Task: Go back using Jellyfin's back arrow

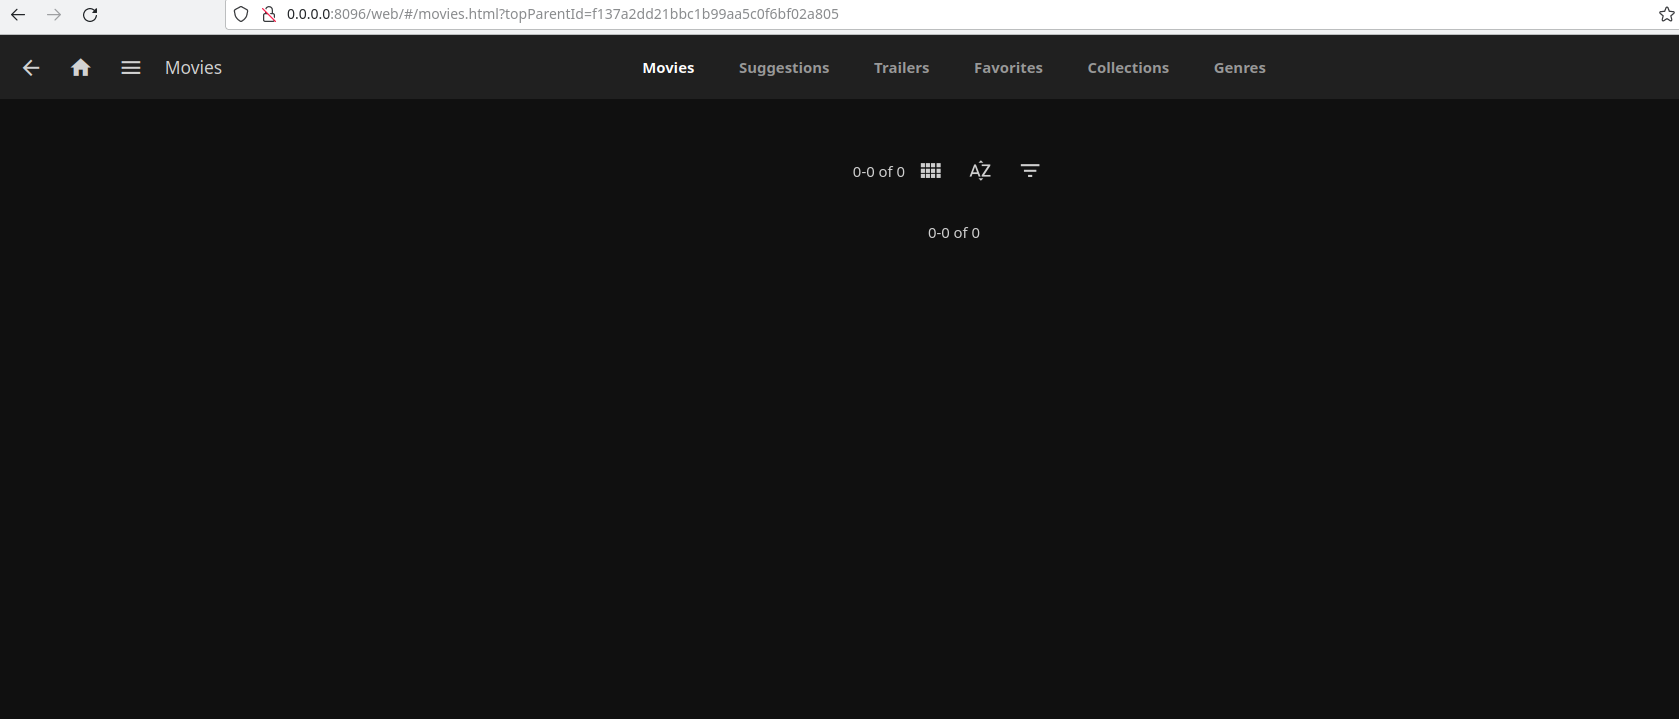Action: click(x=31, y=68)
